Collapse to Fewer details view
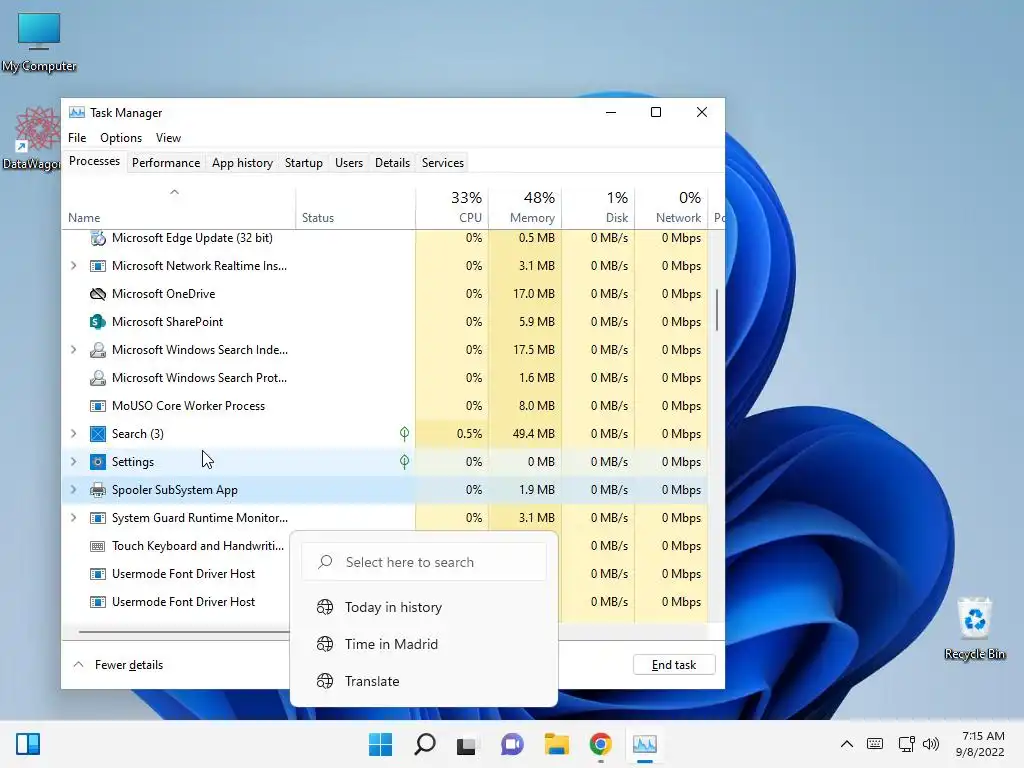Viewport: 1024px width, 768px height. coord(118,665)
